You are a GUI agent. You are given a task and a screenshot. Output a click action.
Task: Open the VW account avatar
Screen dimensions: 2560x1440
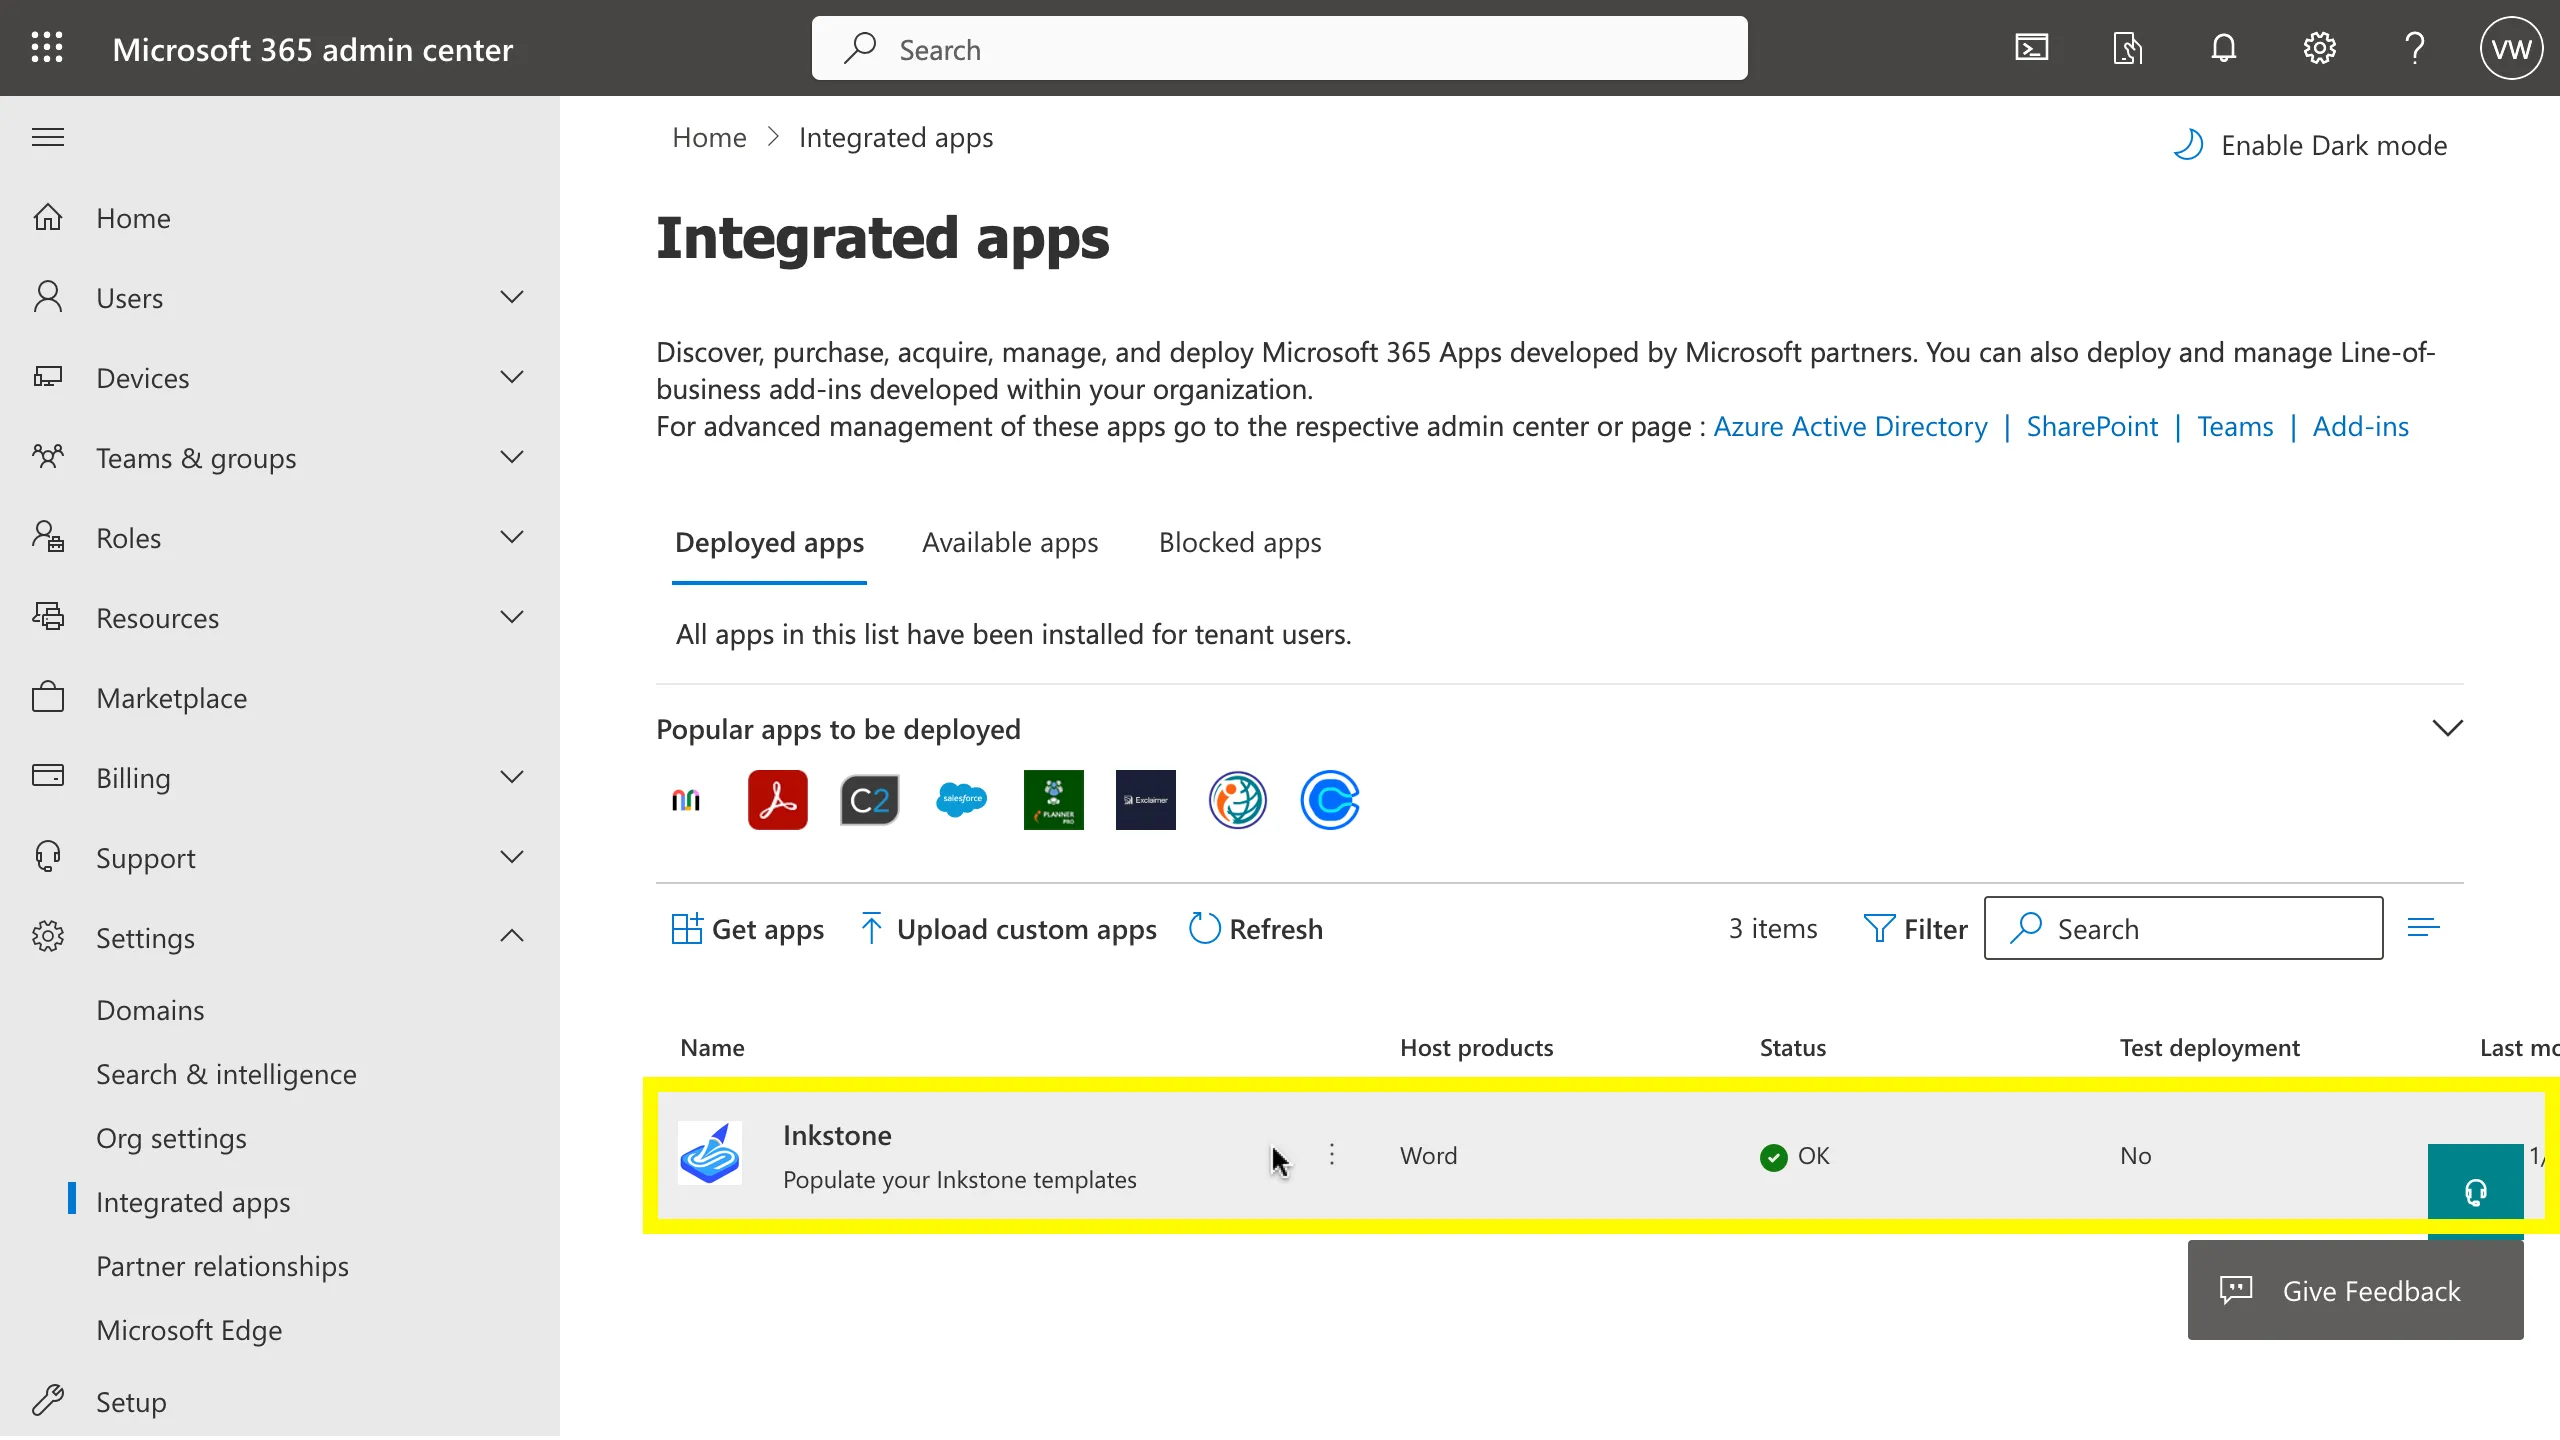coord(2511,48)
